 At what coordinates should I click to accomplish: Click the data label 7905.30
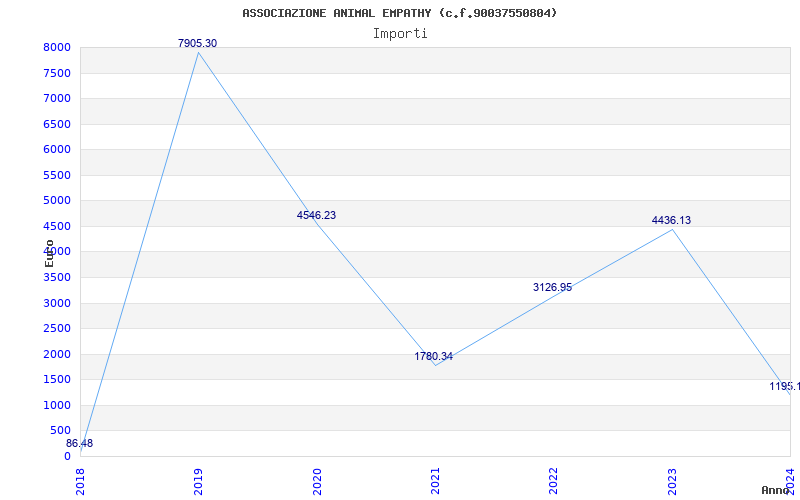point(197,43)
